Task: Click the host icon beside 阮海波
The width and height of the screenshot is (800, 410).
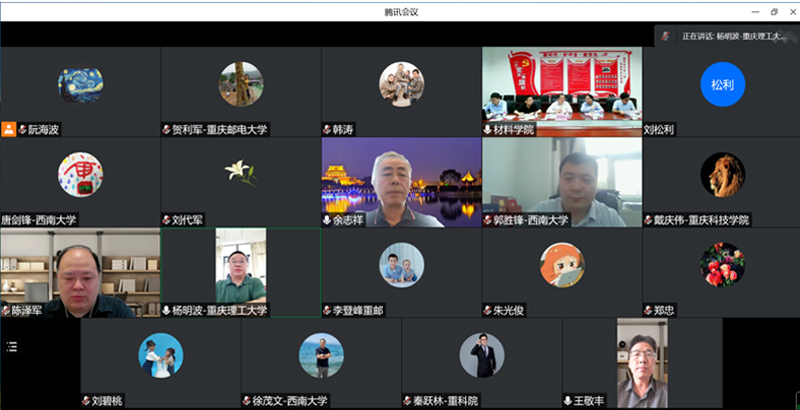Action: (x=8, y=130)
